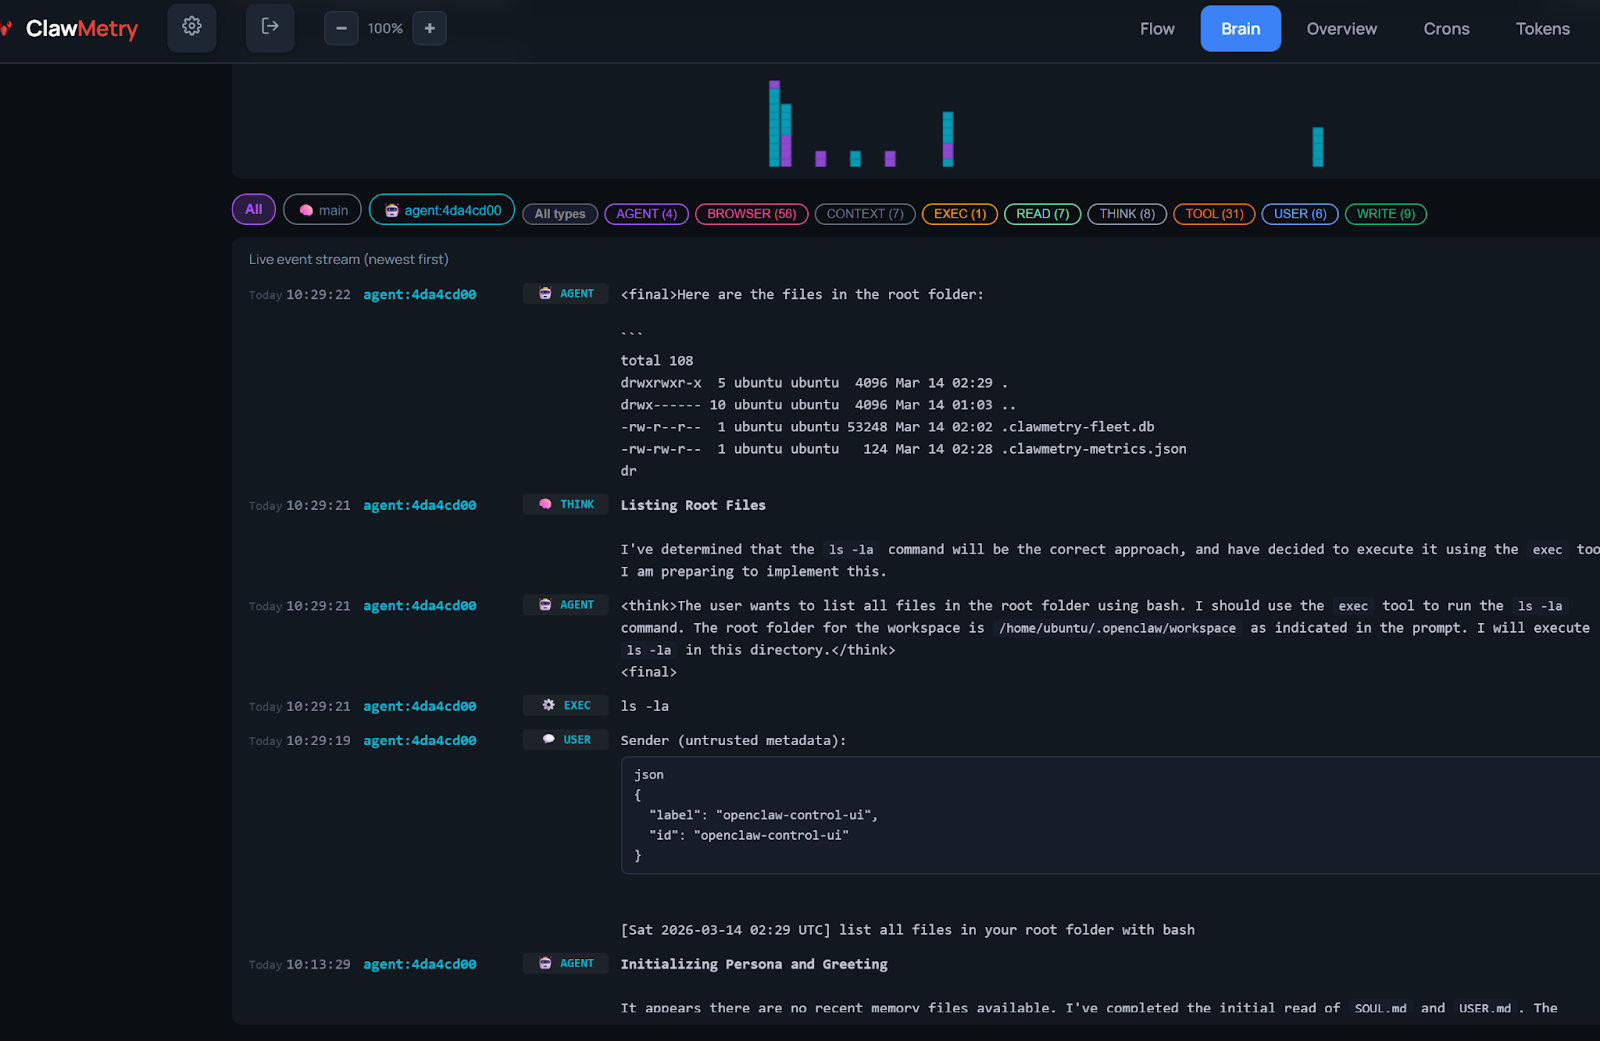Go to the Crons tab

pos(1446,29)
